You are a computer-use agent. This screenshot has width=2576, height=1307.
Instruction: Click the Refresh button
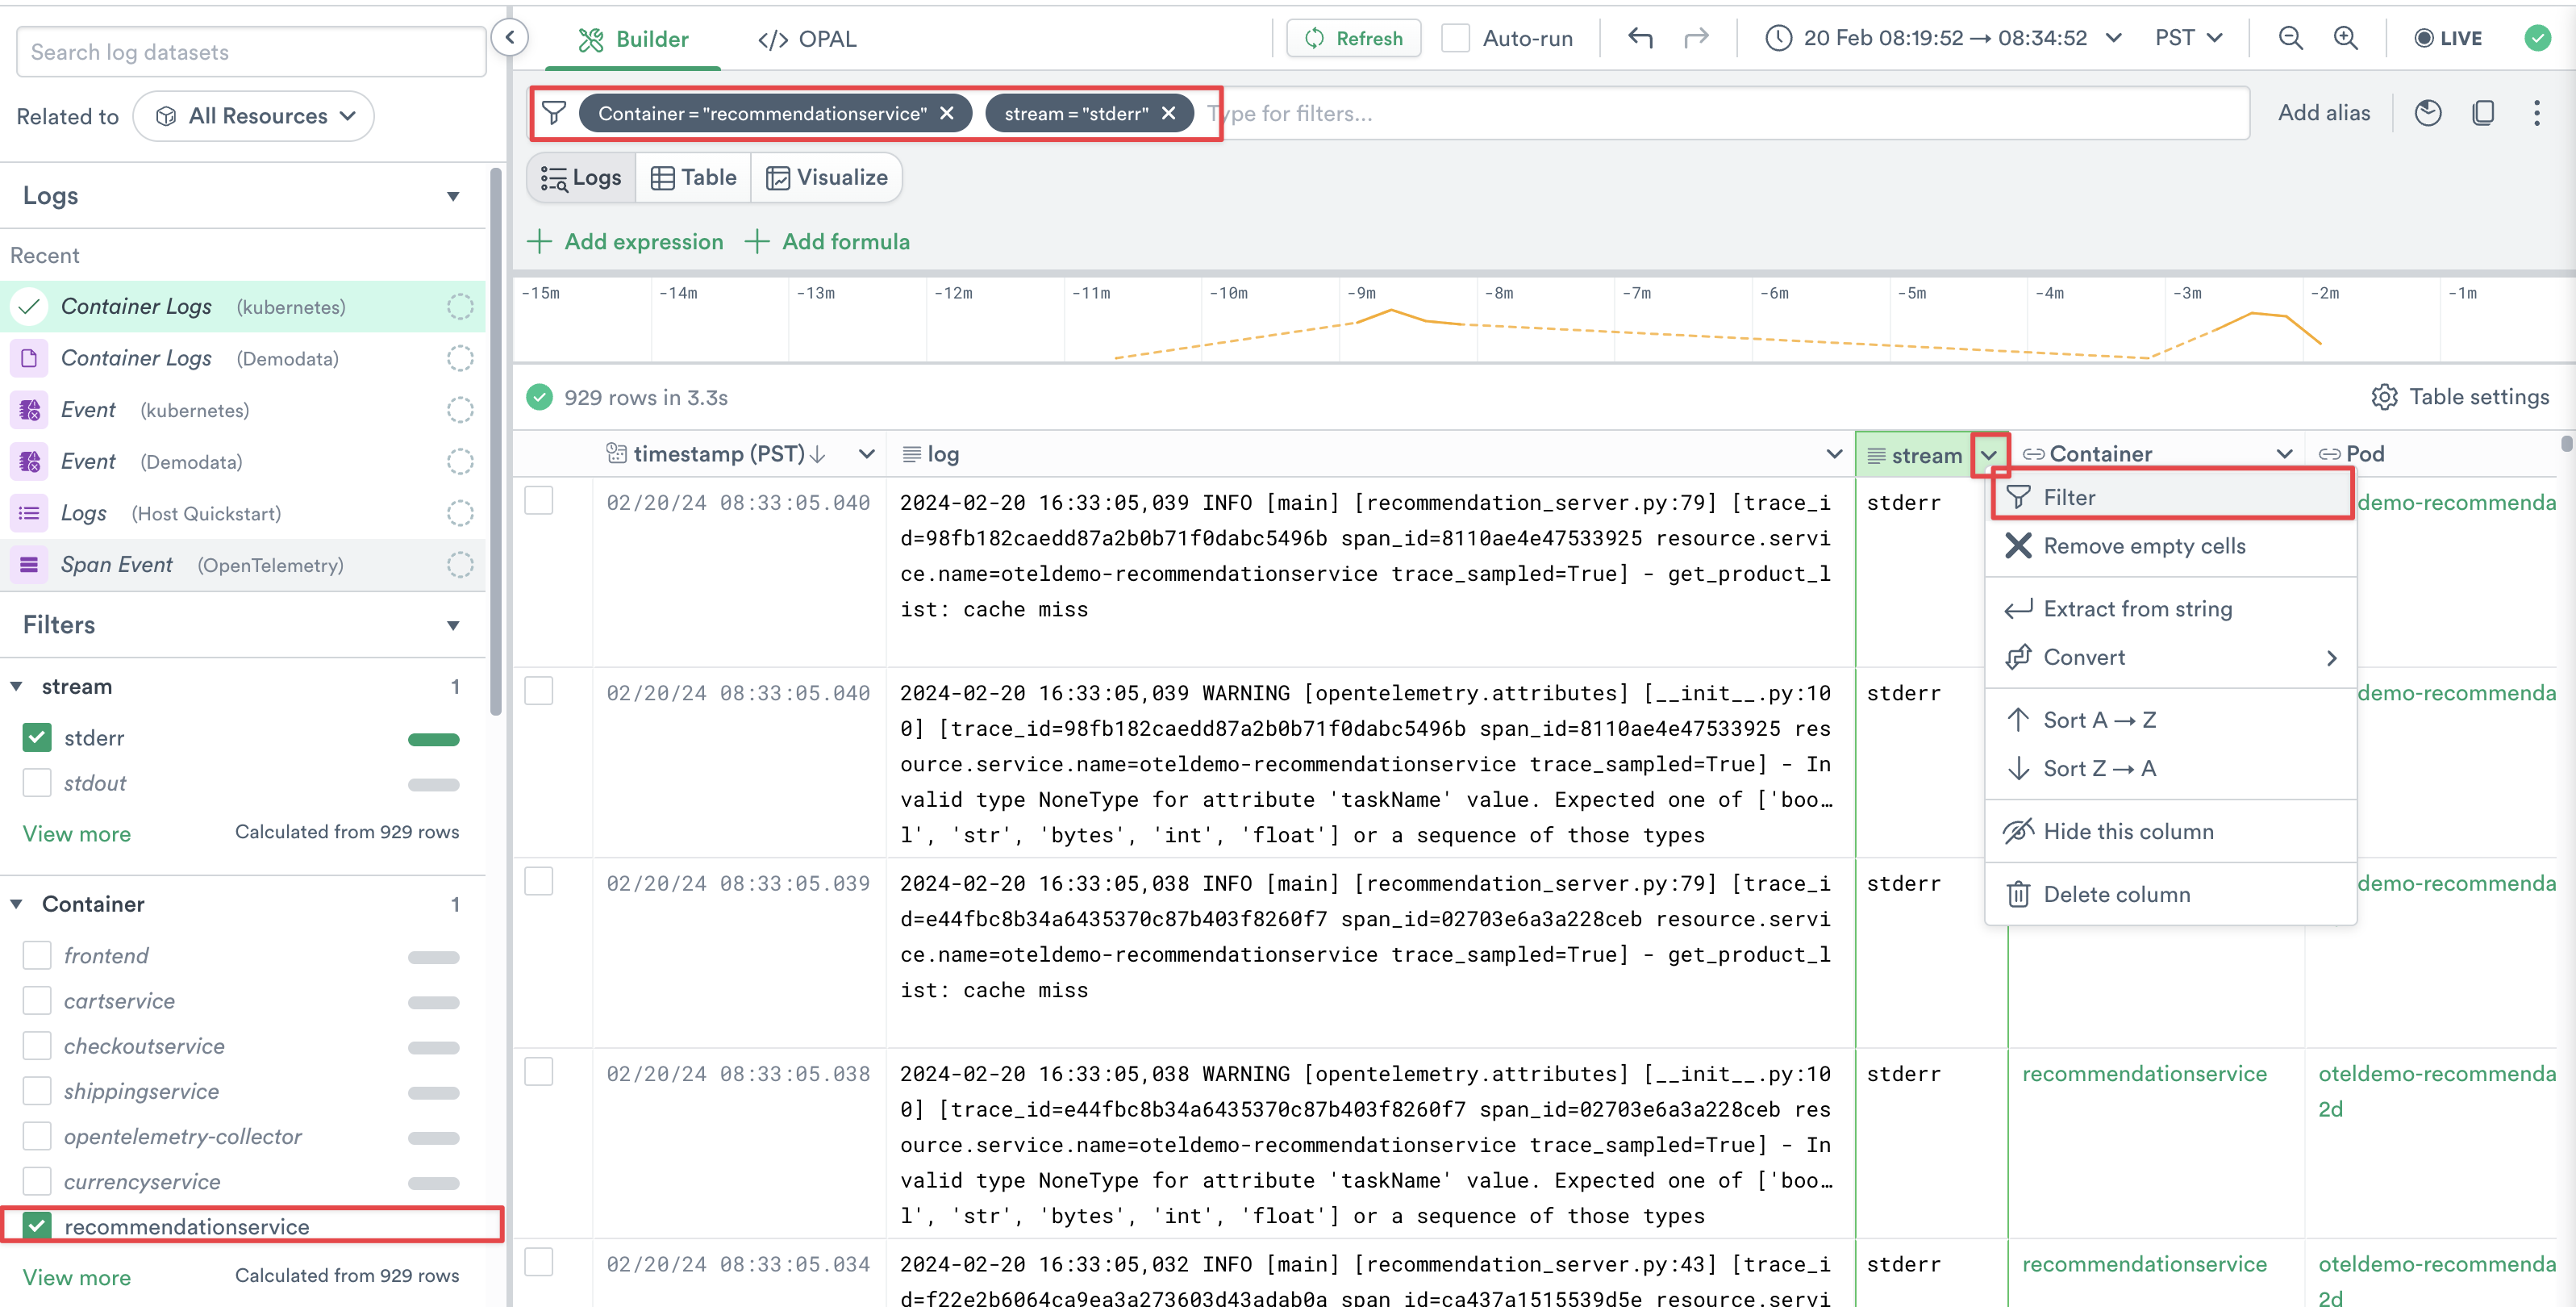(1354, 38)
